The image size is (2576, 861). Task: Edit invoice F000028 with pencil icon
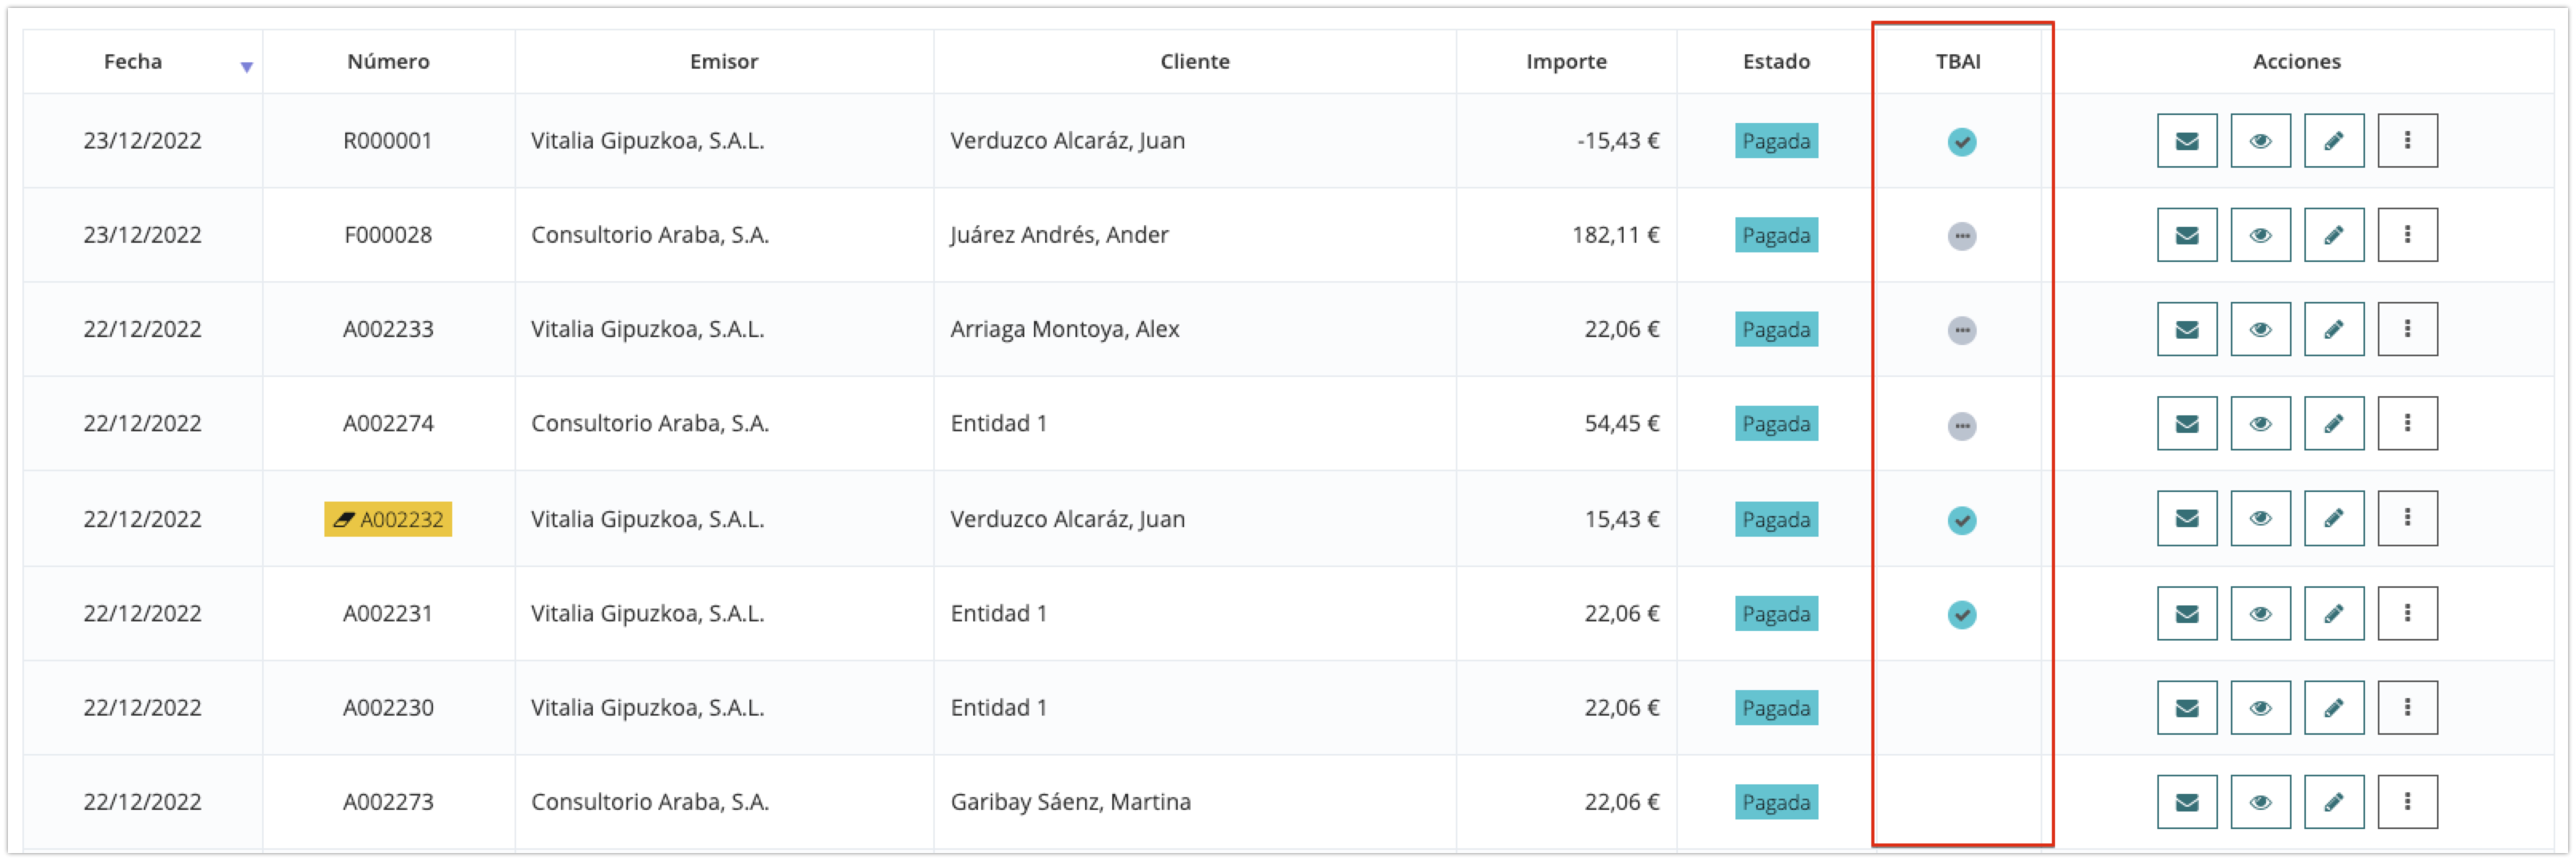click(x=2333, y=235)
